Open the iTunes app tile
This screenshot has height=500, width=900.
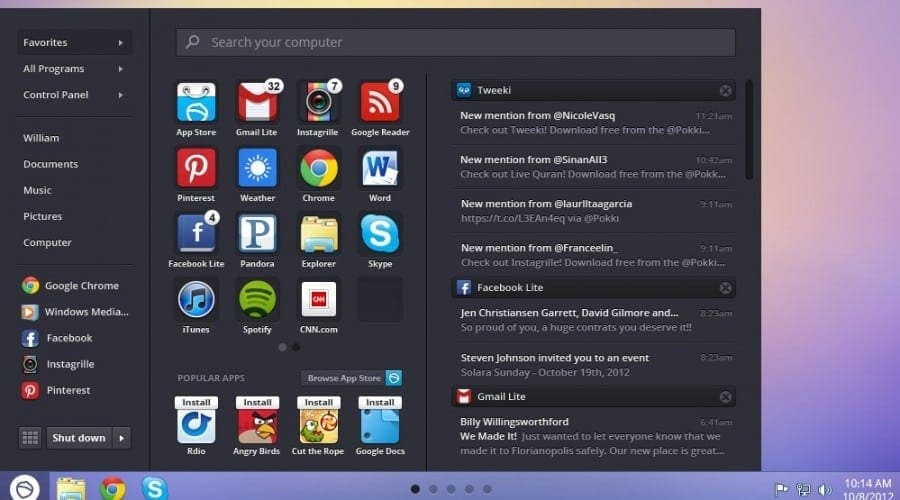[x=196, y=300]
